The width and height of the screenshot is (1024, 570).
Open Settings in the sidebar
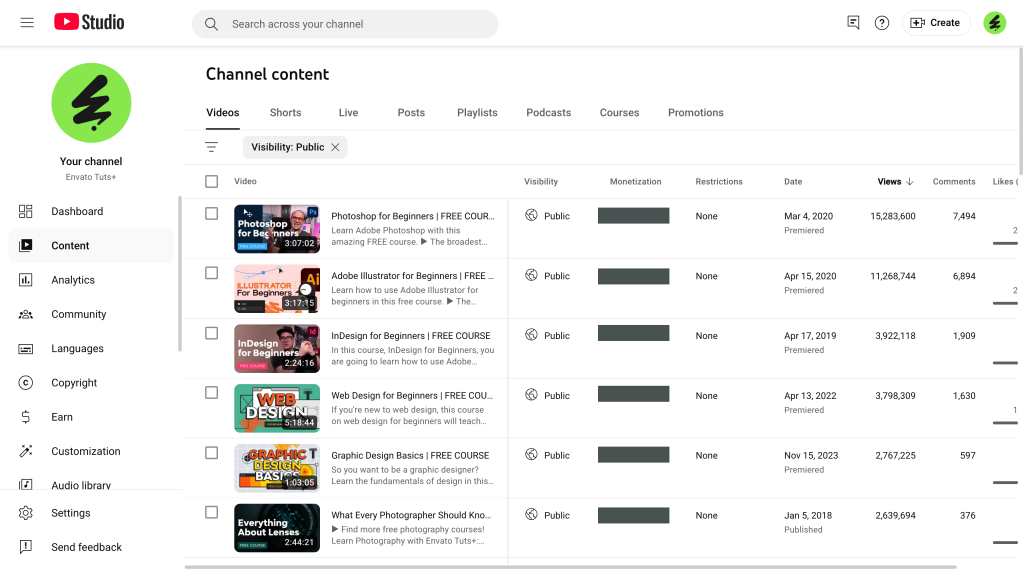click(x=91, y=513)
